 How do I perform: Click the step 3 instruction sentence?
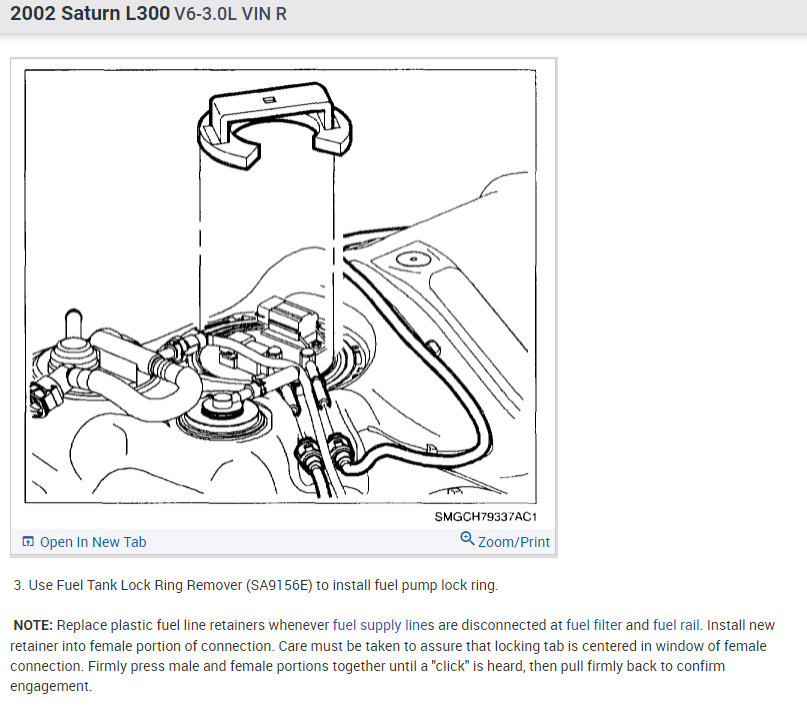pyautogui.click(x=256, y=585)
